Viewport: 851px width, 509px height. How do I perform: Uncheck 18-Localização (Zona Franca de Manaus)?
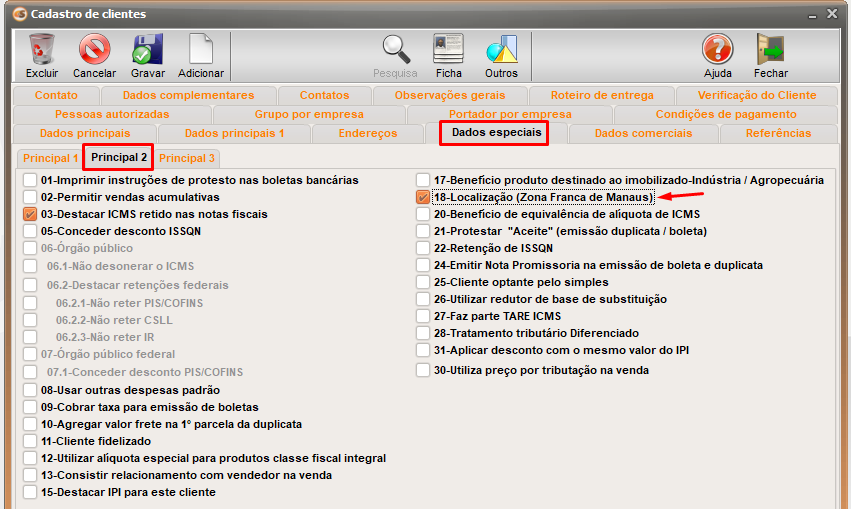click(423, 198)
